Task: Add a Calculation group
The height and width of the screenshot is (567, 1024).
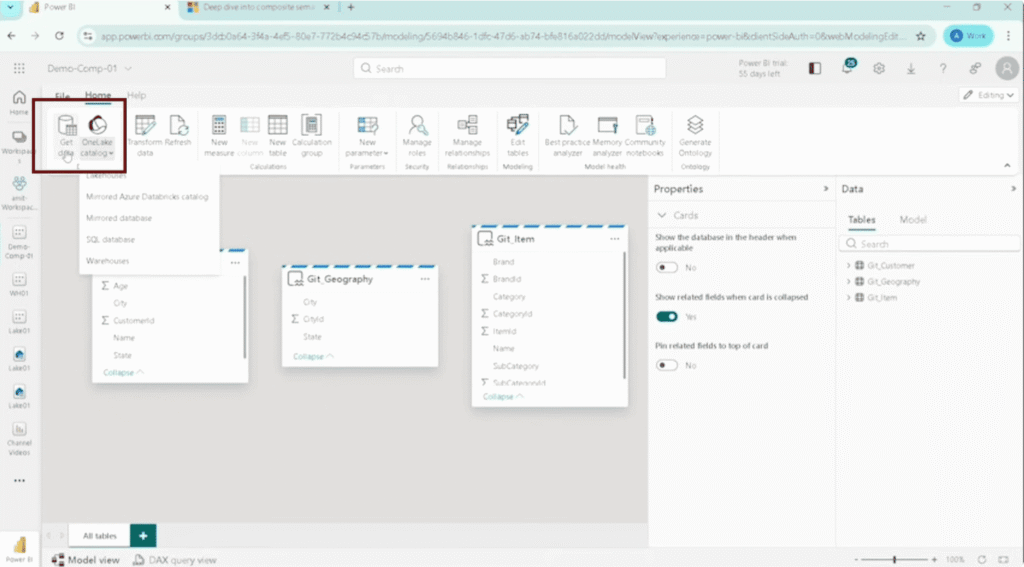Action: click(312, 136)
